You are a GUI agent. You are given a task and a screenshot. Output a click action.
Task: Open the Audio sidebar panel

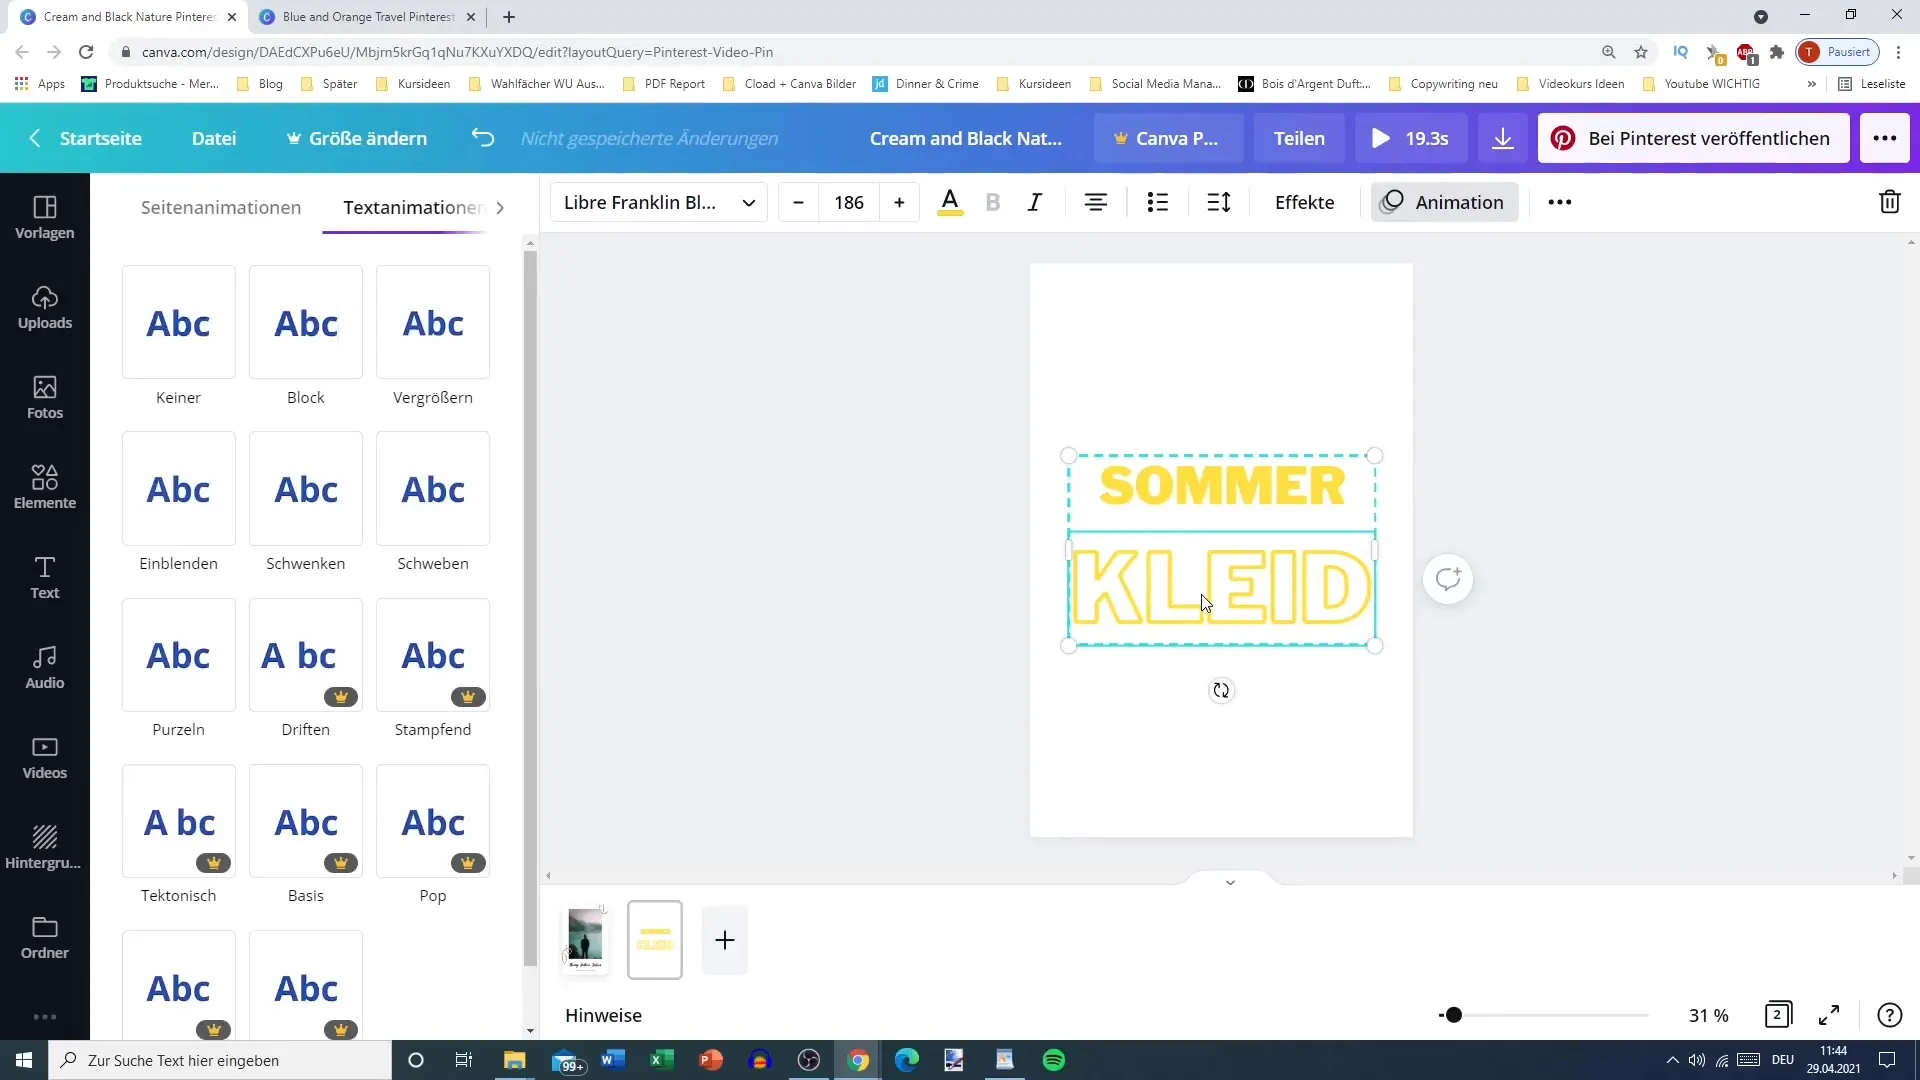(45, 668)
